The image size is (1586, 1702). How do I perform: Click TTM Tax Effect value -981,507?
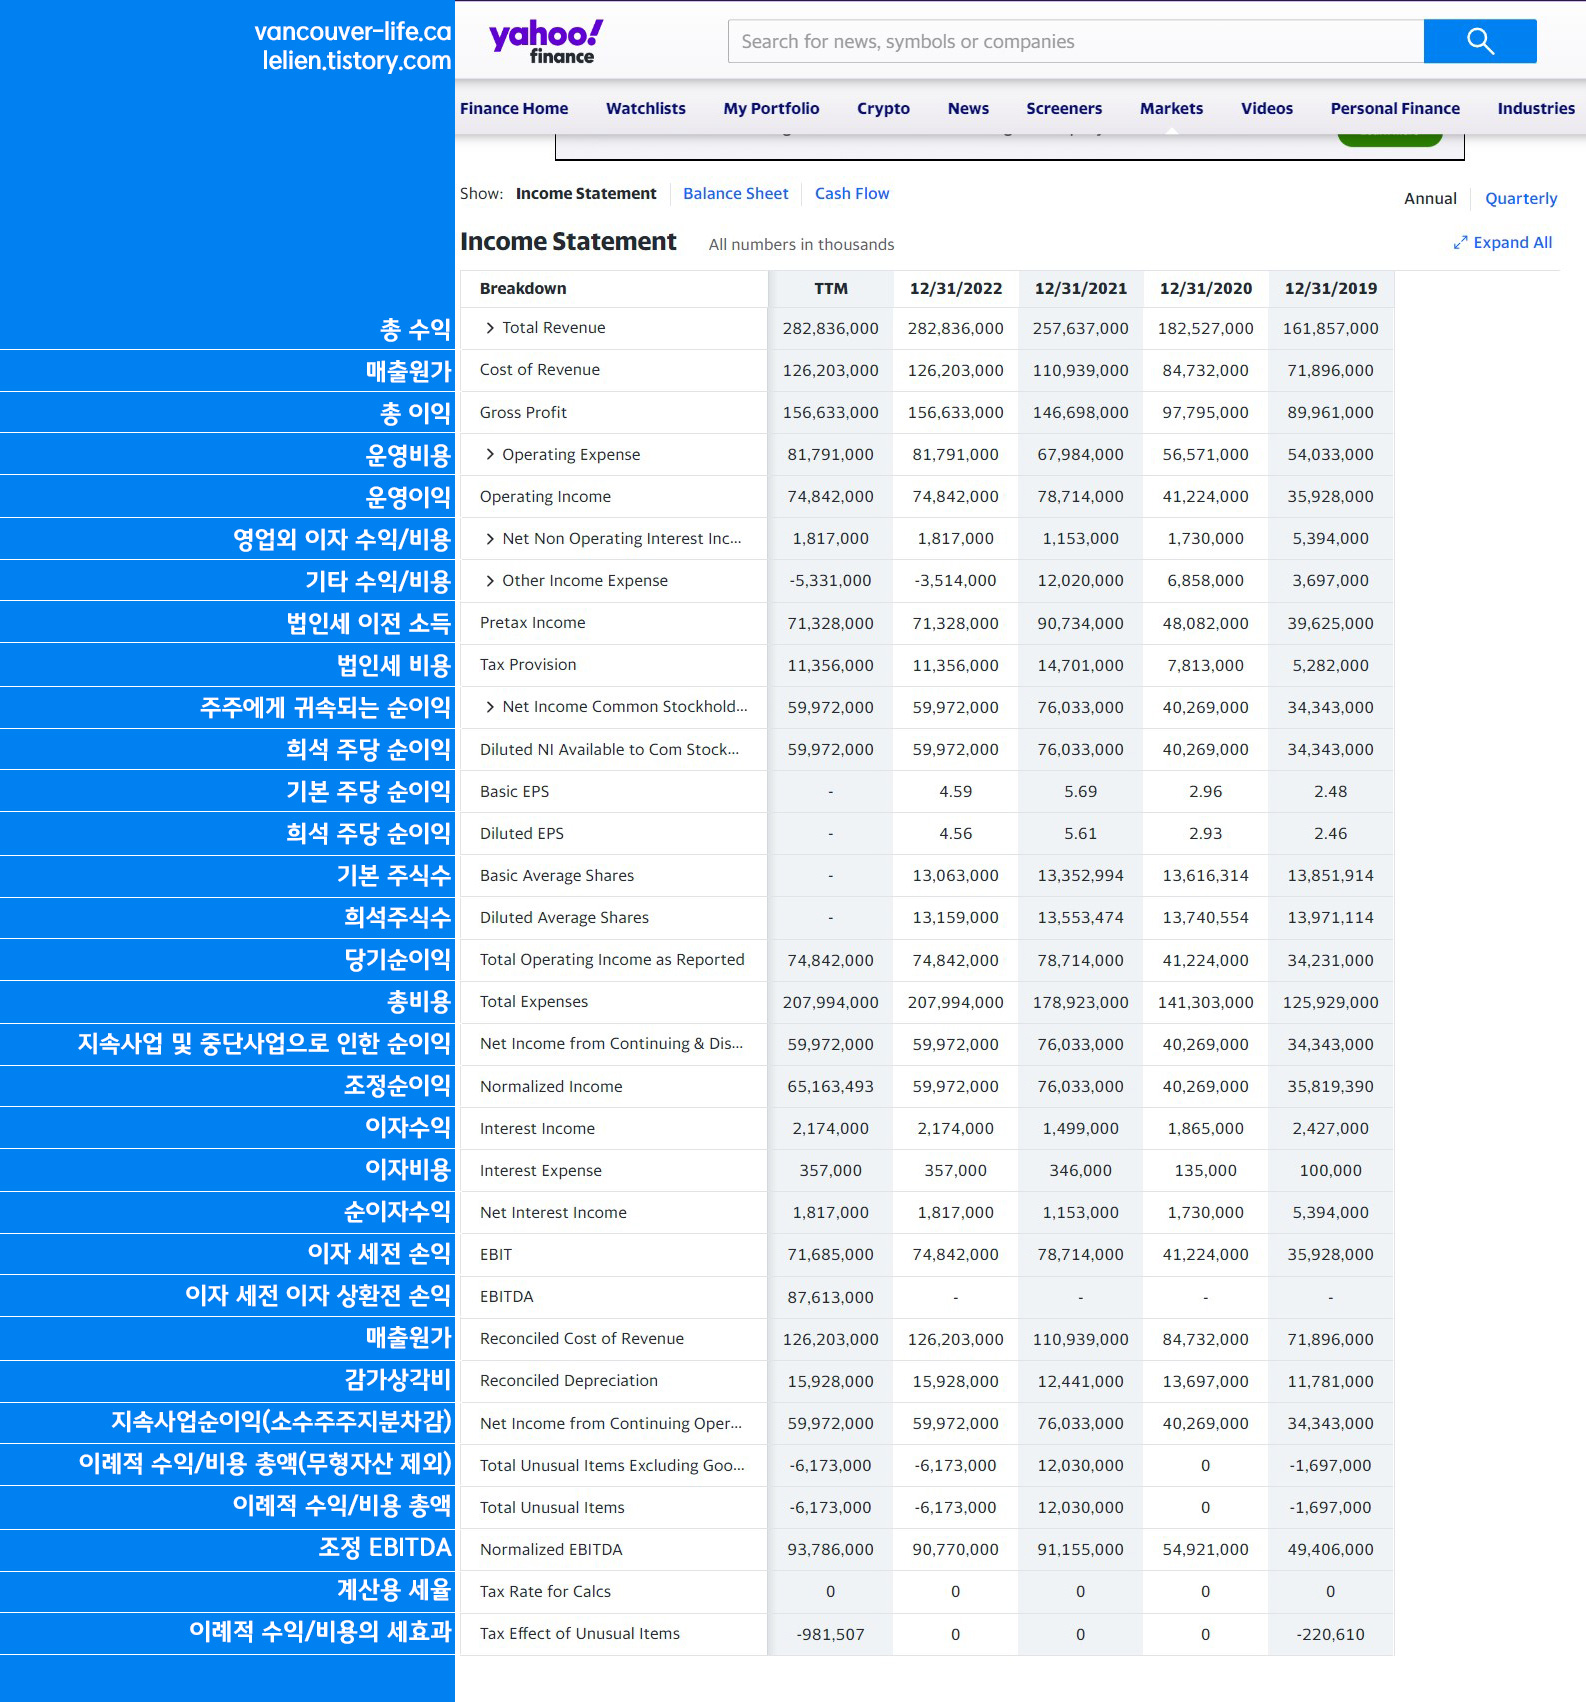pos(831,1635)
